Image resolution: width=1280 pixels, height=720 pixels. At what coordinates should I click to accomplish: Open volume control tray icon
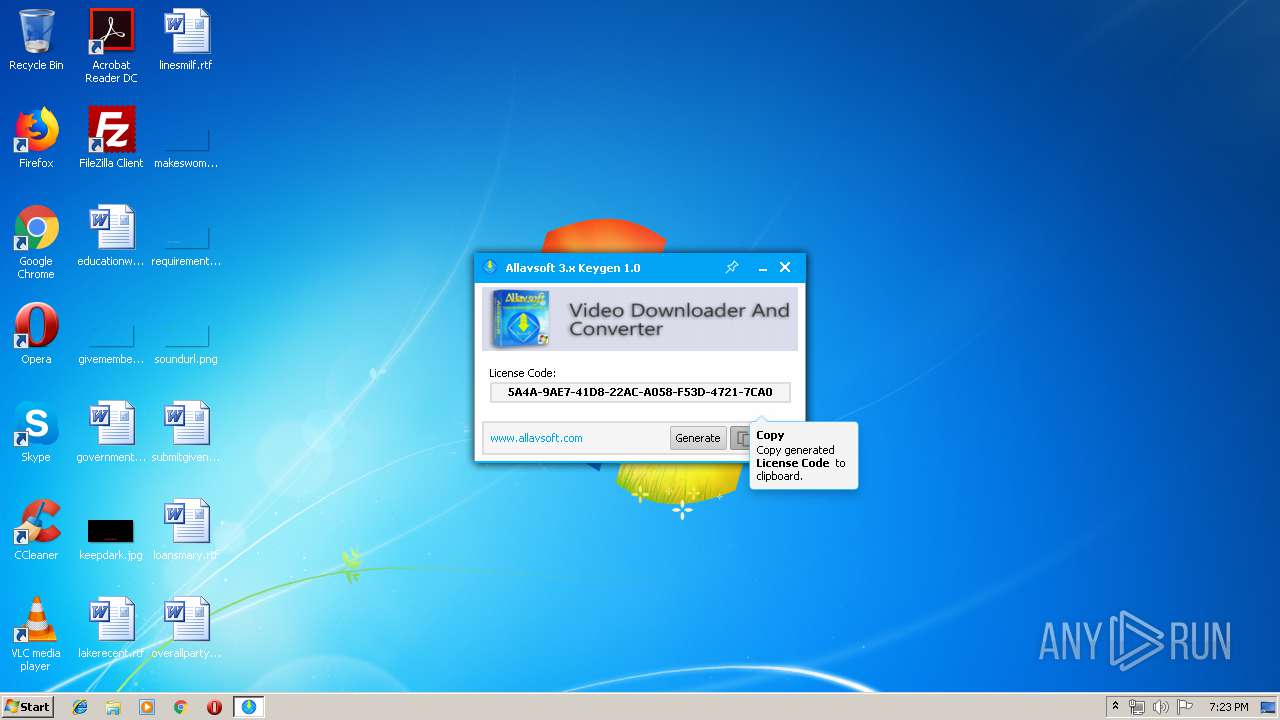pyautogui.click(x=1160, y=707)
